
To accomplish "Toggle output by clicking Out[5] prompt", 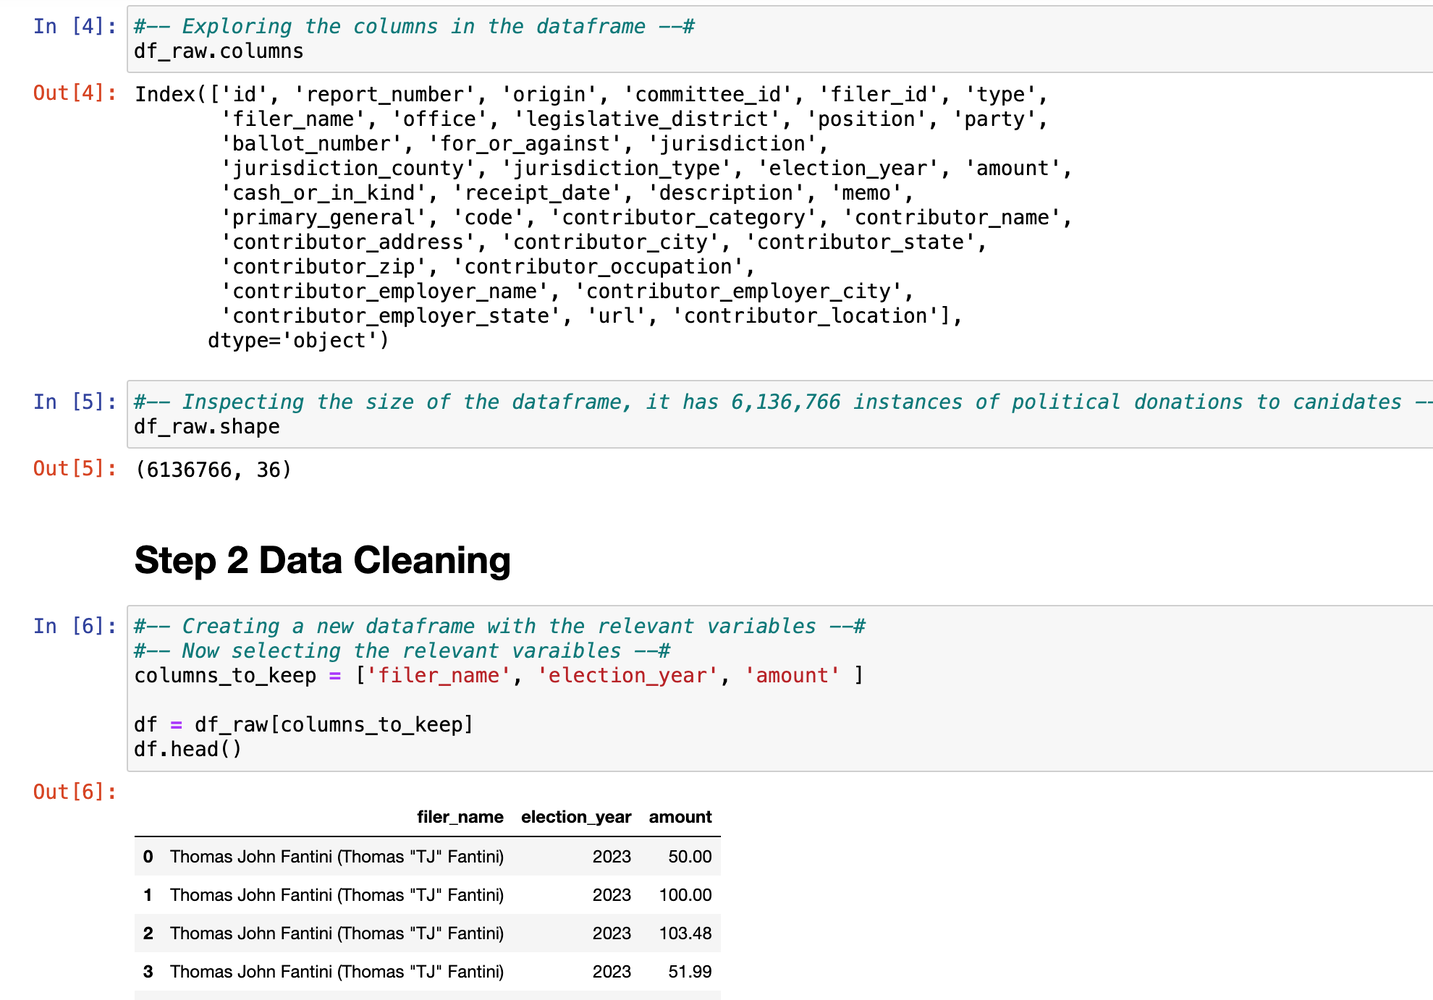I will [74, 469].
